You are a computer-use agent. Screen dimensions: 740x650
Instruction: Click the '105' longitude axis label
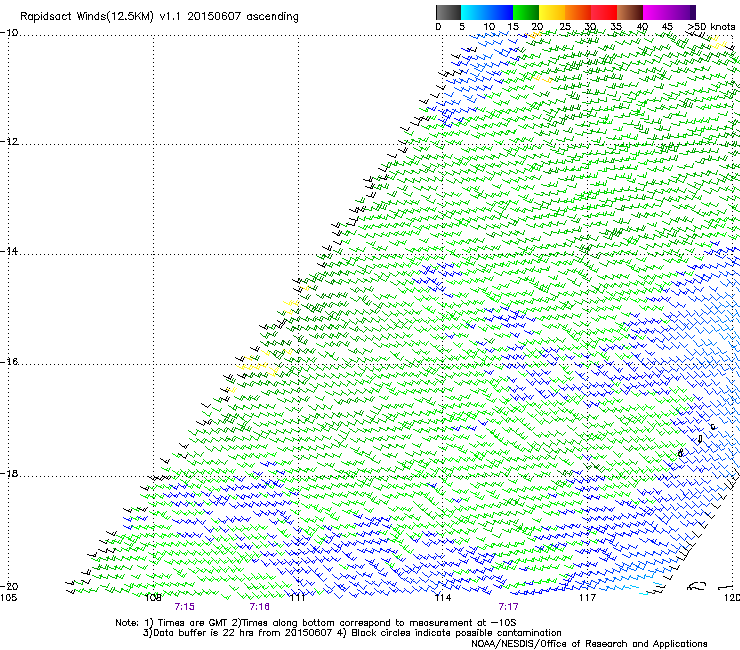8,598
